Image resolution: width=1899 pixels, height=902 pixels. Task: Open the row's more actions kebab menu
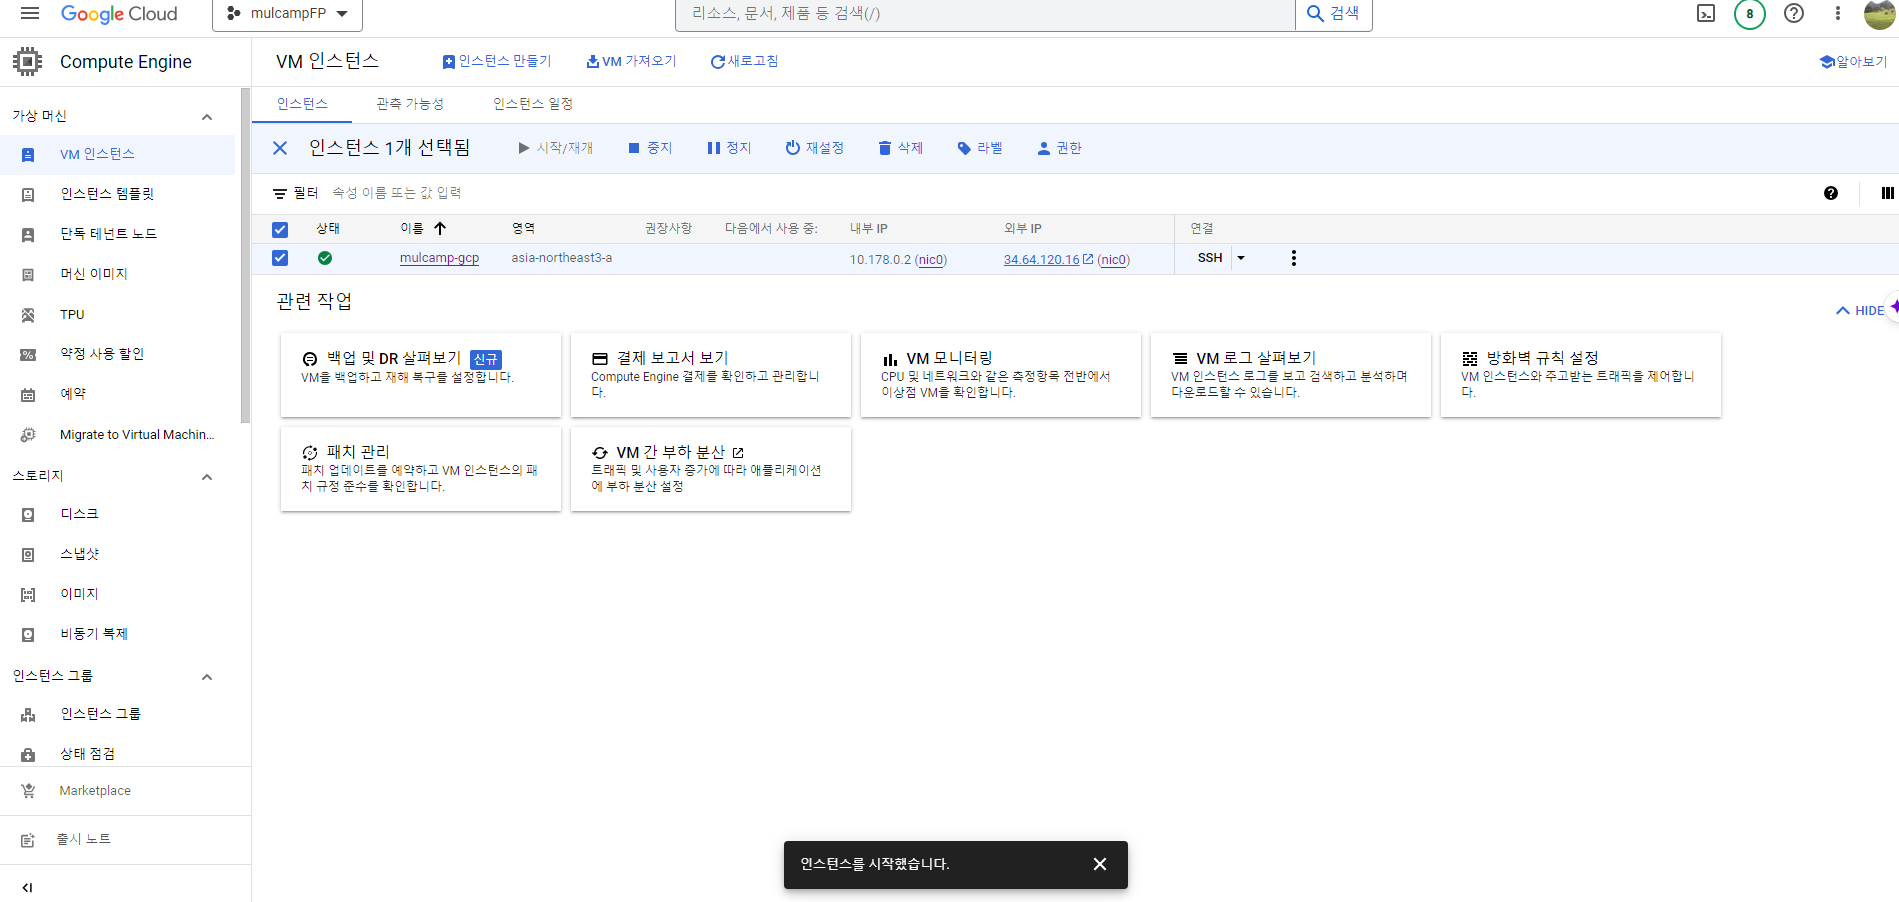(1294, 258)
